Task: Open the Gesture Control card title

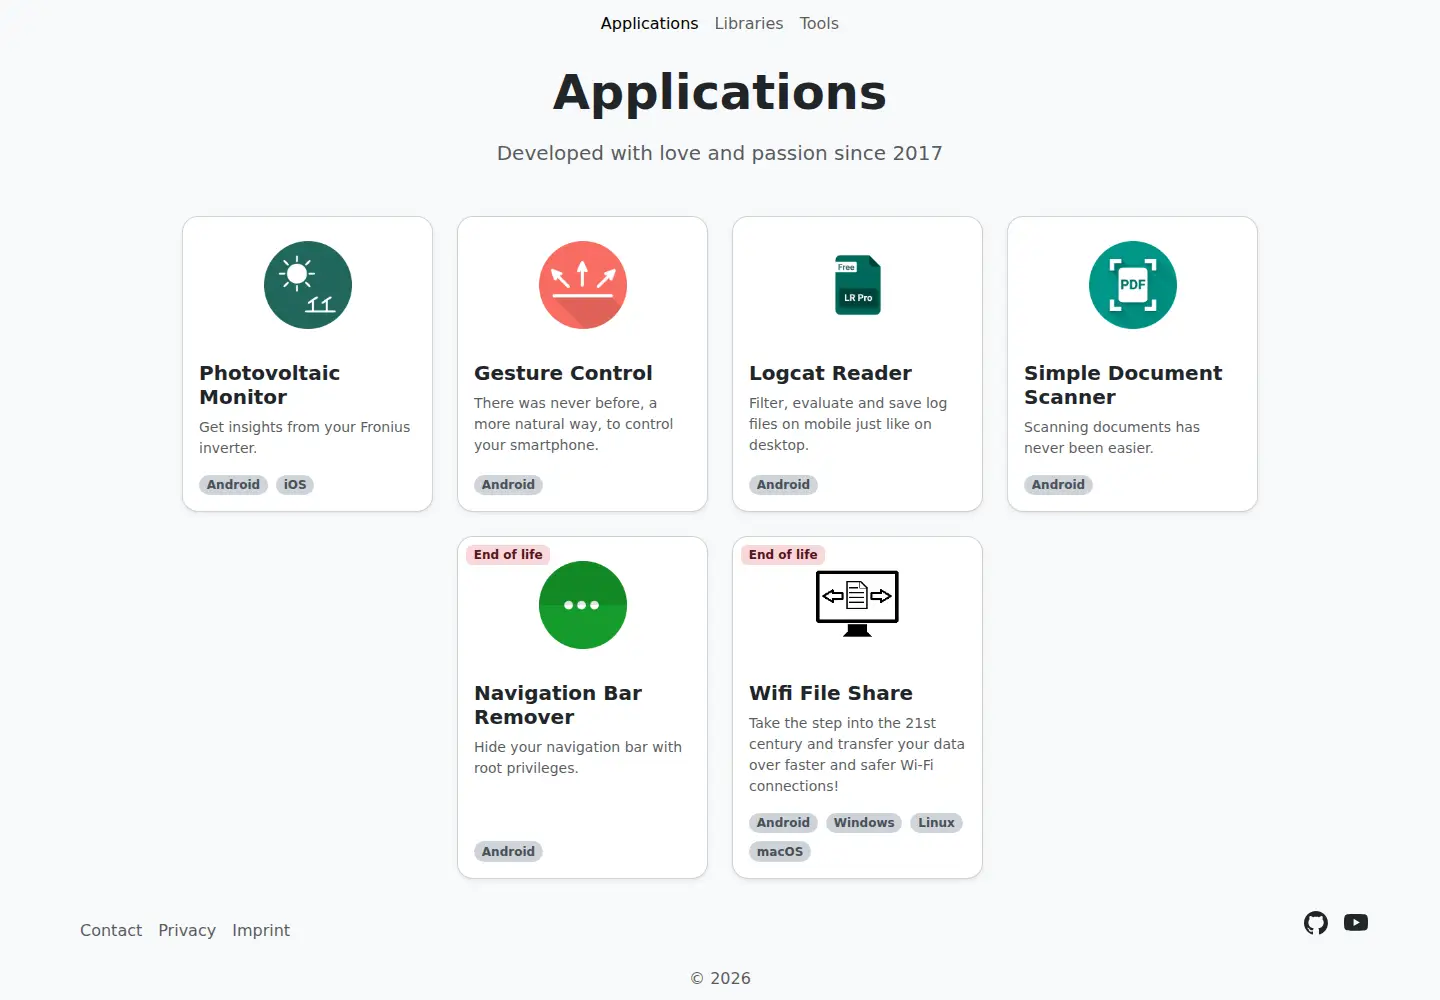Action: 563,373
